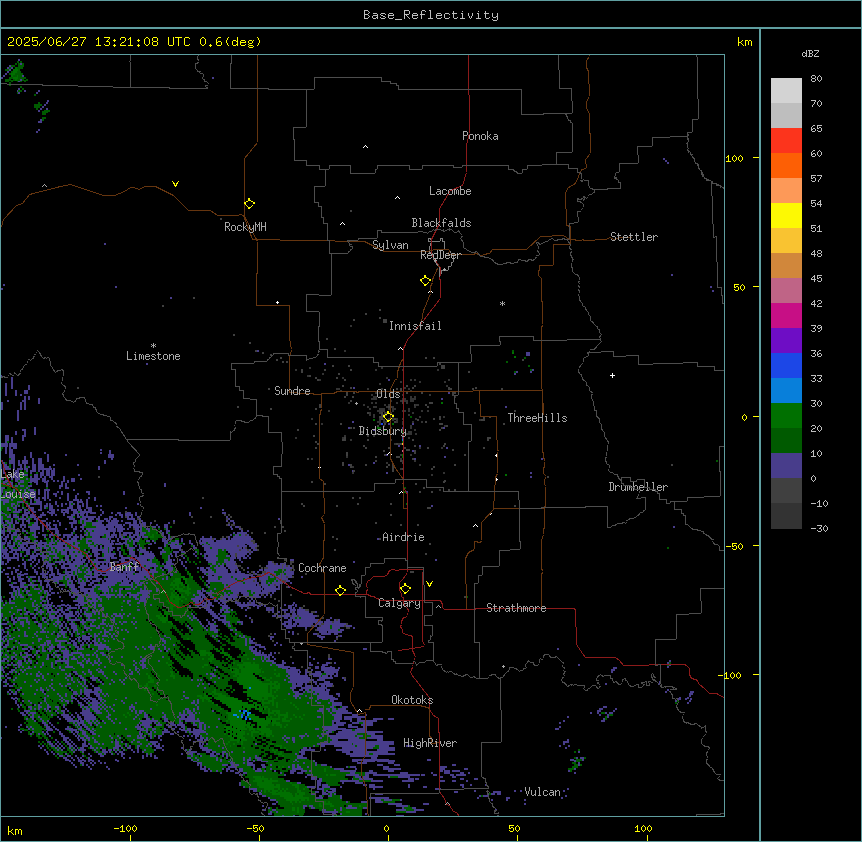Click the ThreeHills label
The image size is (862, 842).
[x=537, y=418]
